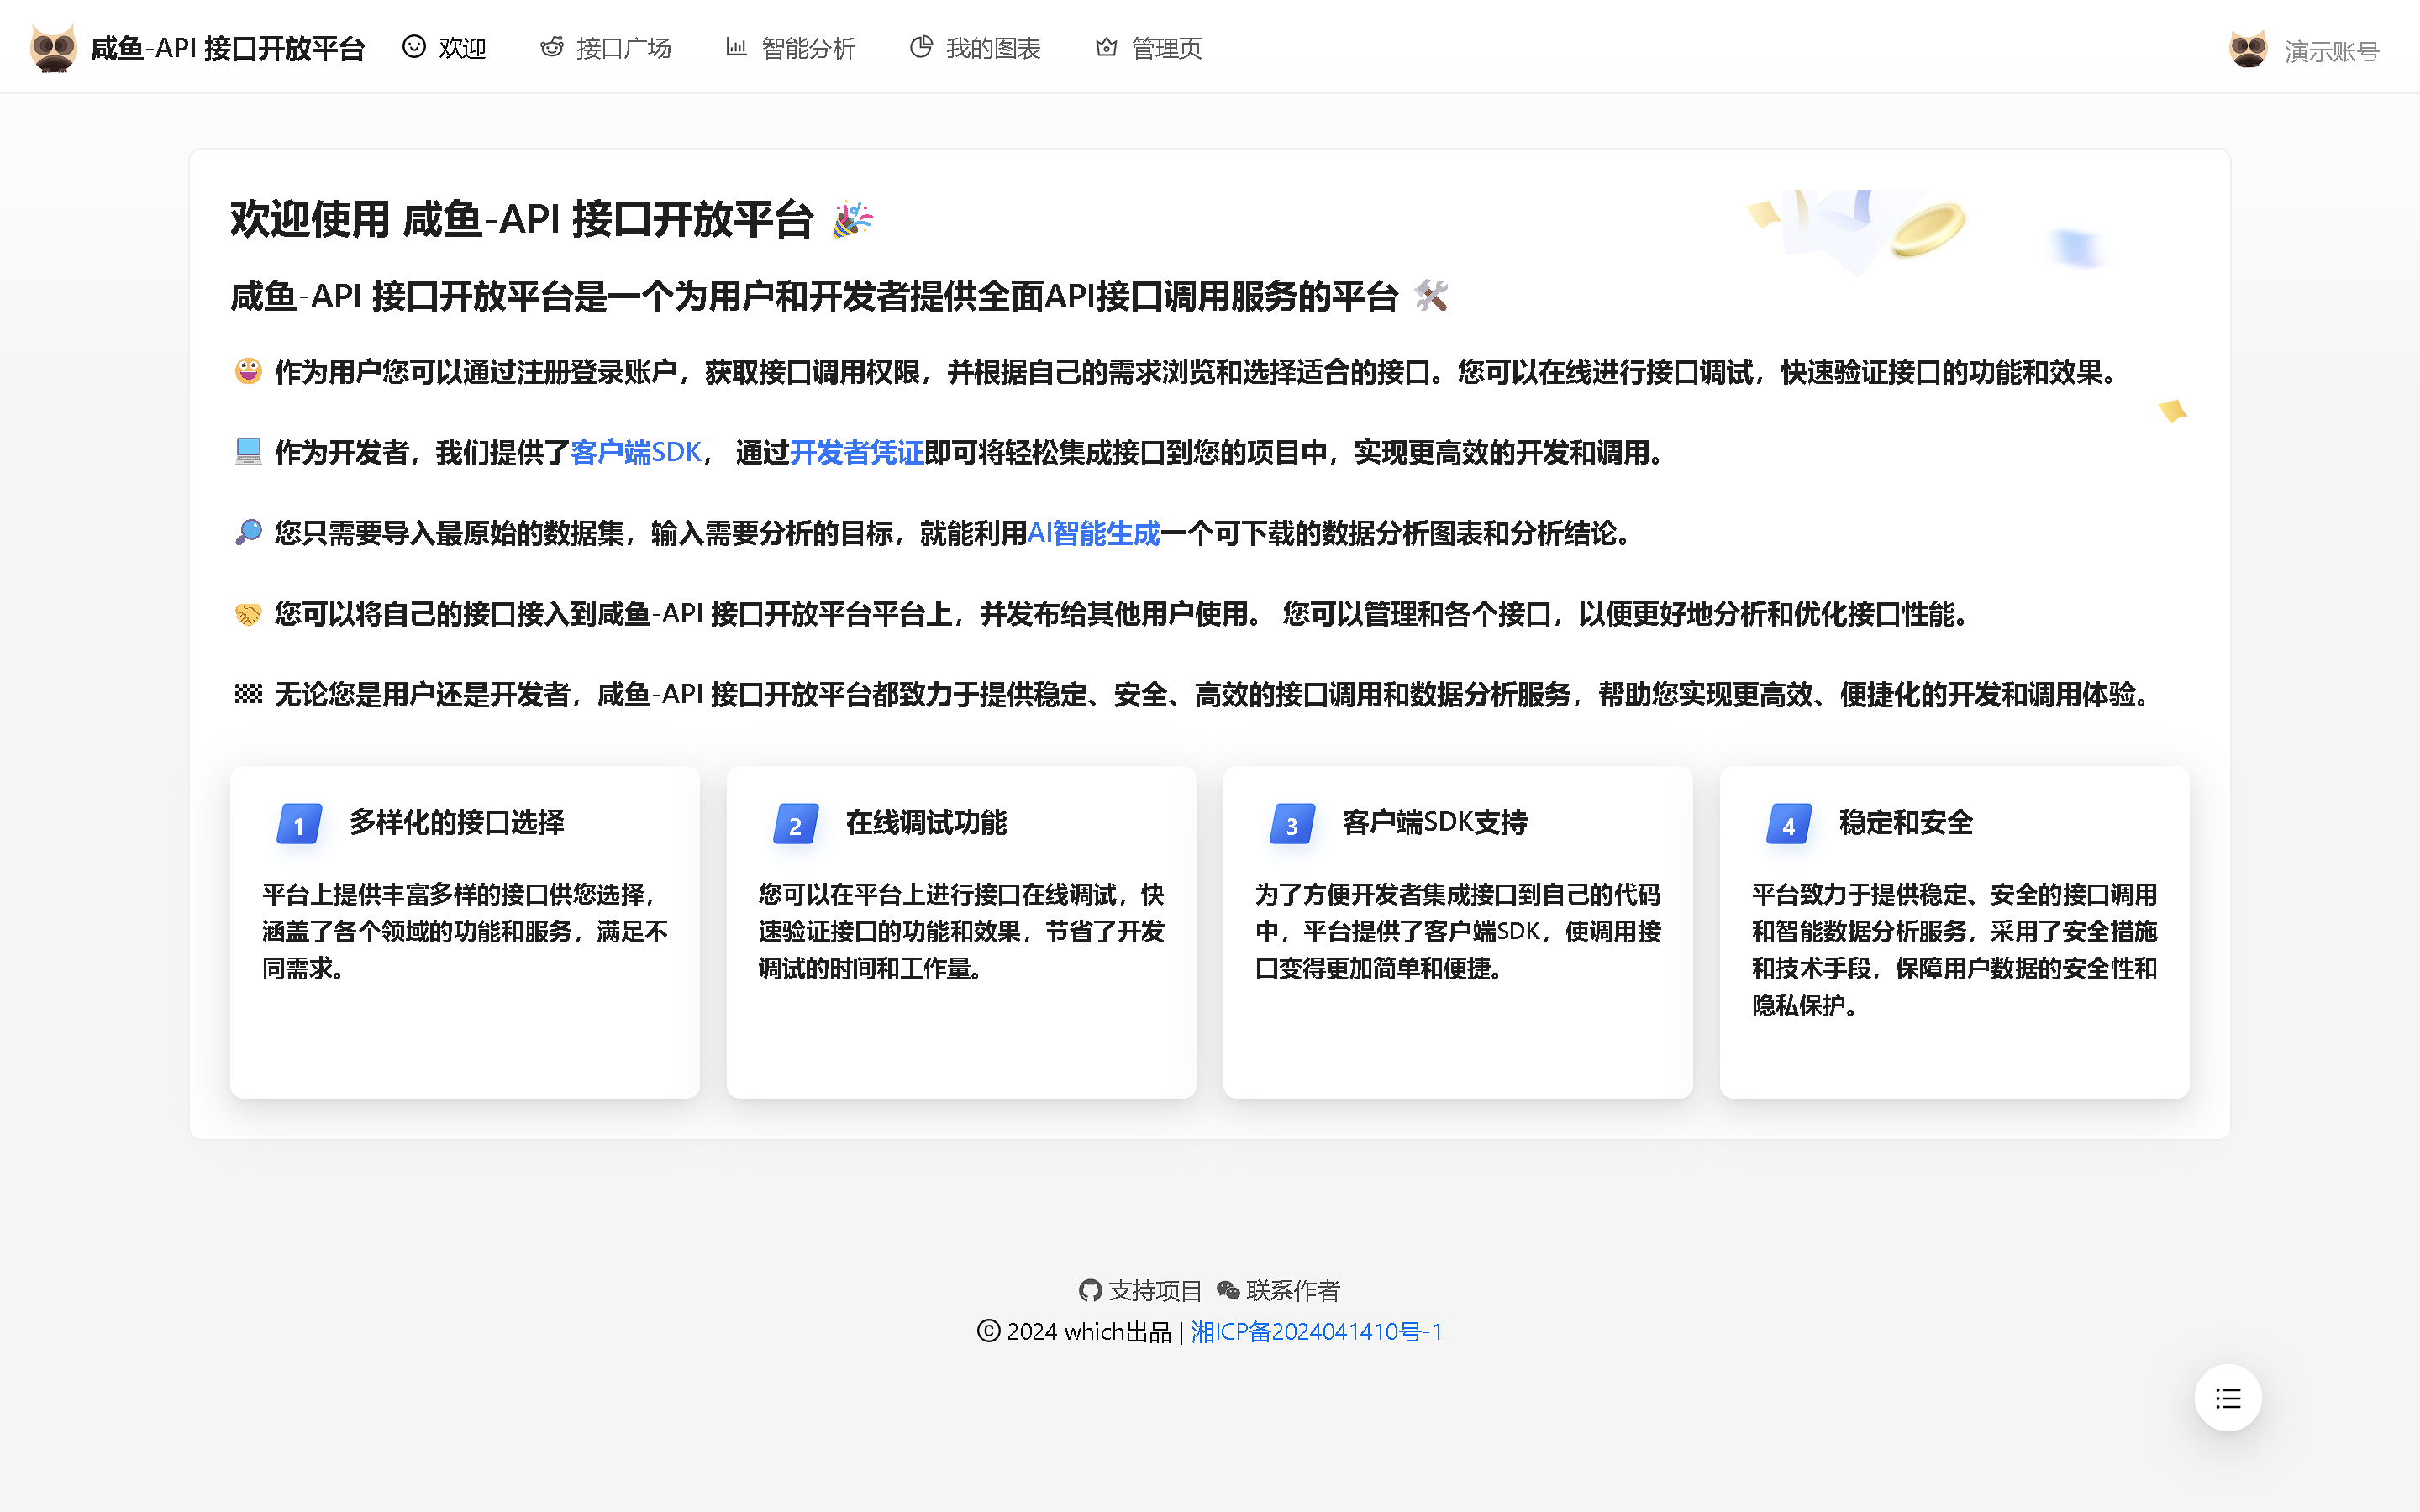Select the 在线调试功能 card title

(926, 822)
